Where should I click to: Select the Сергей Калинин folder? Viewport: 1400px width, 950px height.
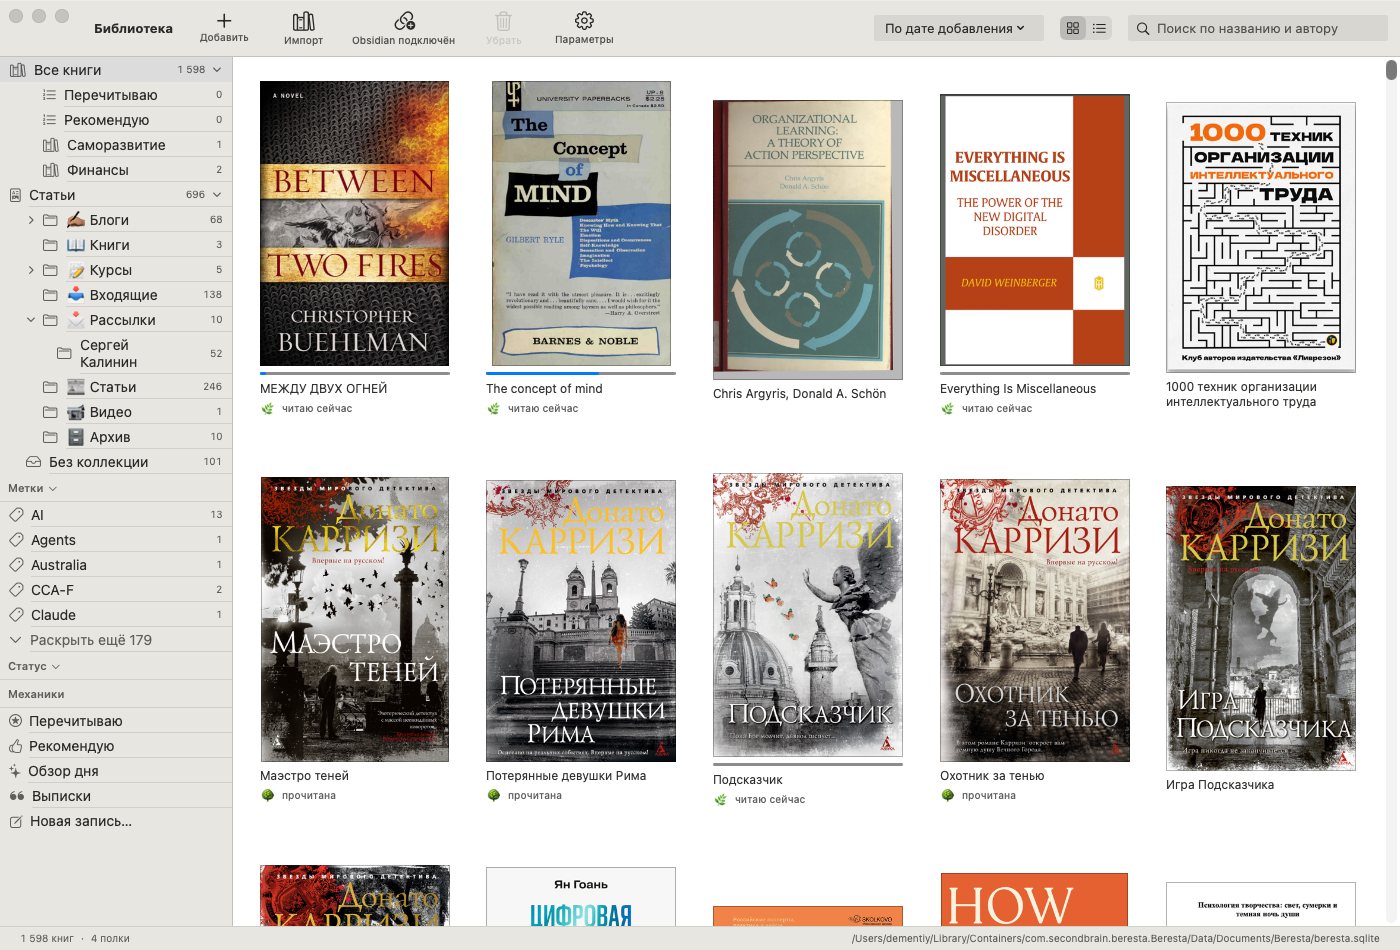[116, 353]
